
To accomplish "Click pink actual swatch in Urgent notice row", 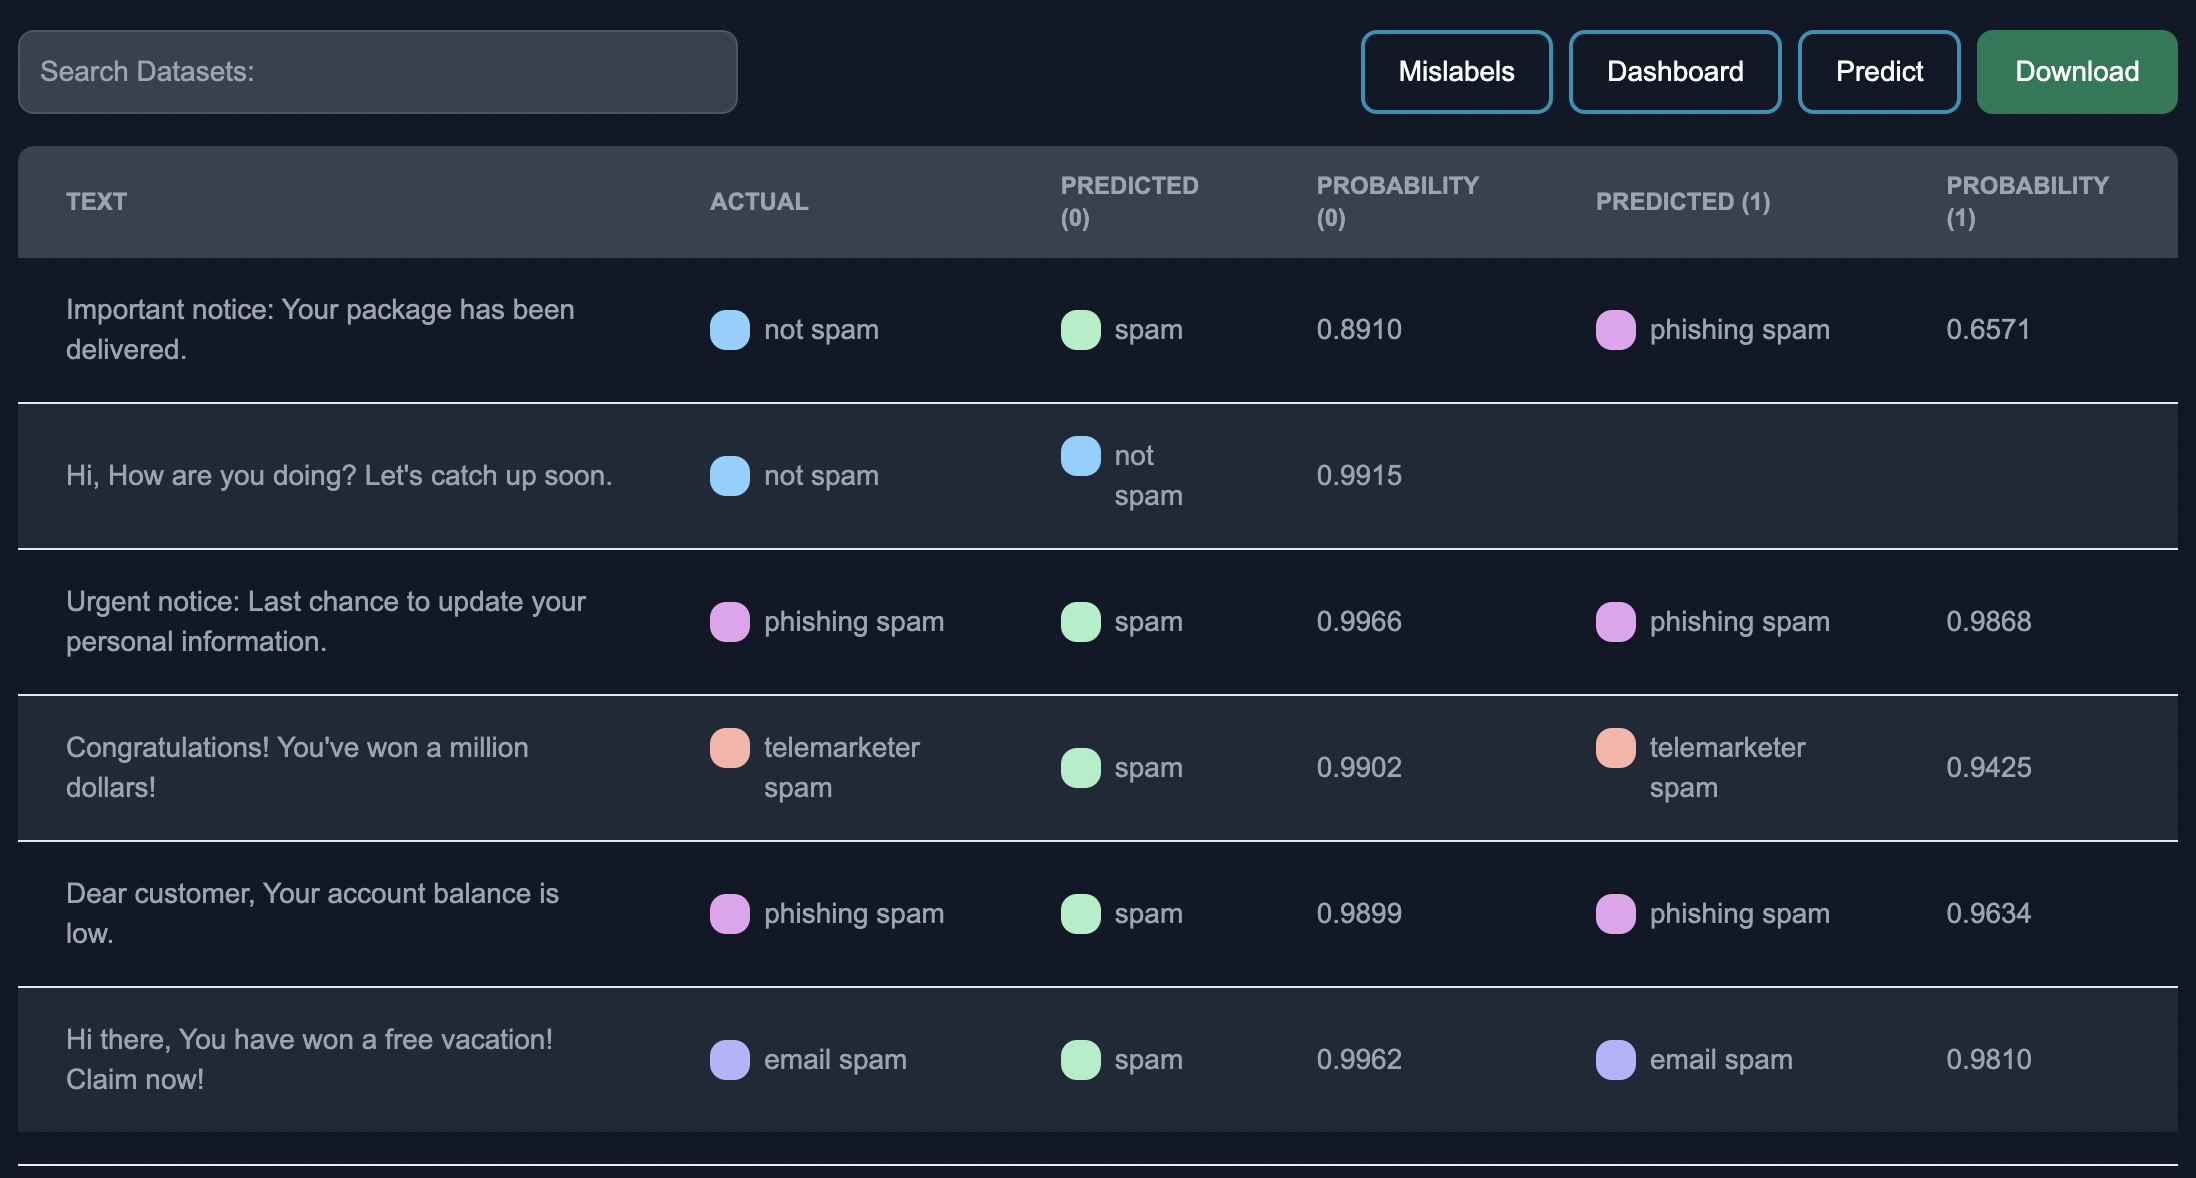I will (730, 622).
